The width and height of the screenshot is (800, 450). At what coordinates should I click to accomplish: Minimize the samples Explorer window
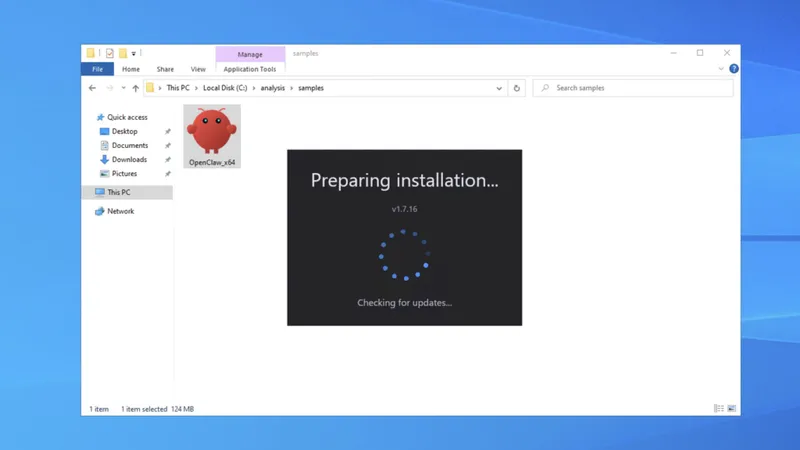pos(673,53)
